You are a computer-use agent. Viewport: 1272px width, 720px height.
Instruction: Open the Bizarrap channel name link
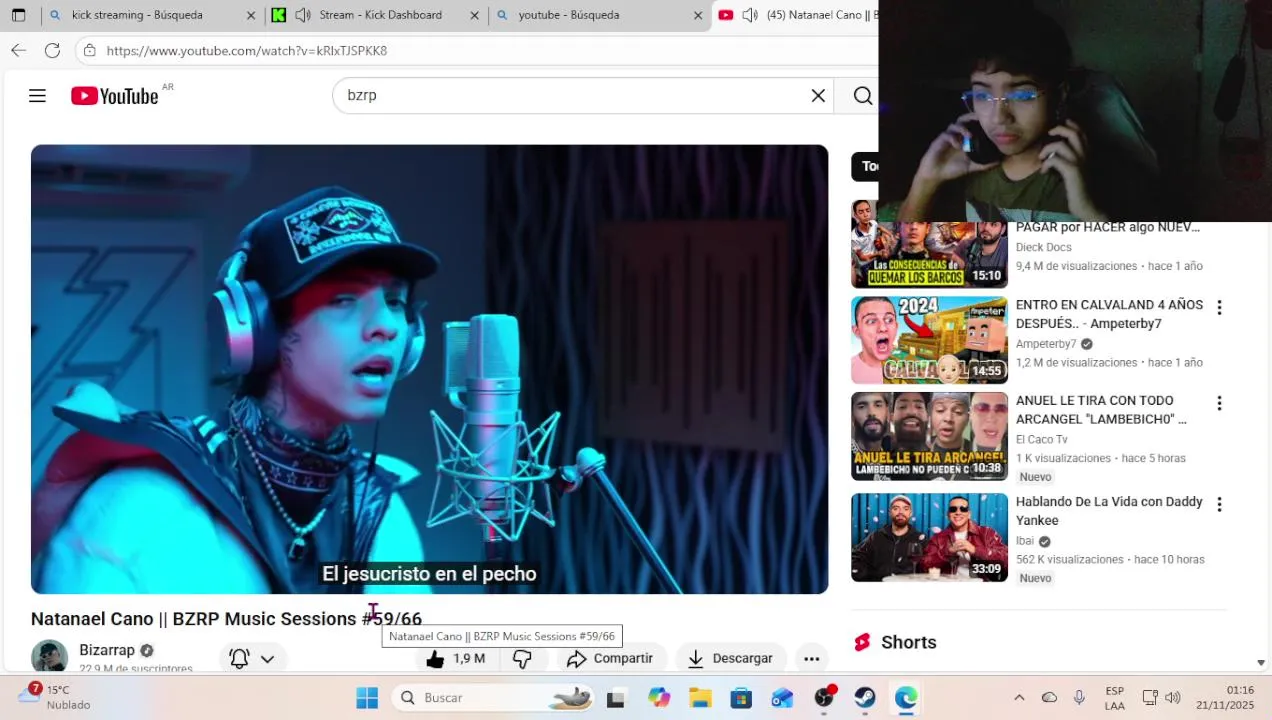(x=107, y=650)
